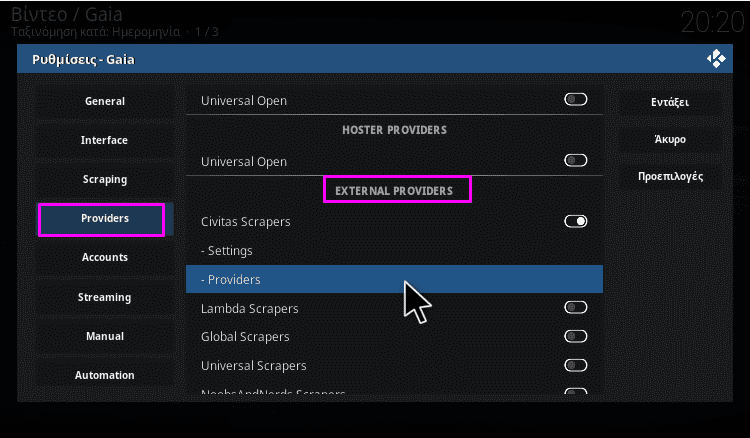Enable the Lambda Scrapers toggle
Image resolution: width=750 pixels, height=438 pixels.
(575, 307)
